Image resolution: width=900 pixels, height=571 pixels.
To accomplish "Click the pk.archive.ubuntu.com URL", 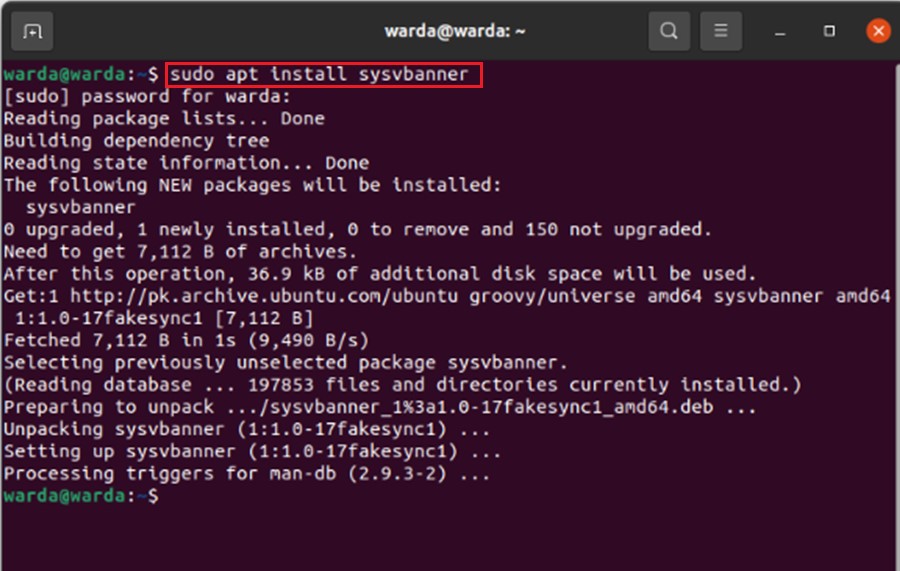I will (264, 296).
